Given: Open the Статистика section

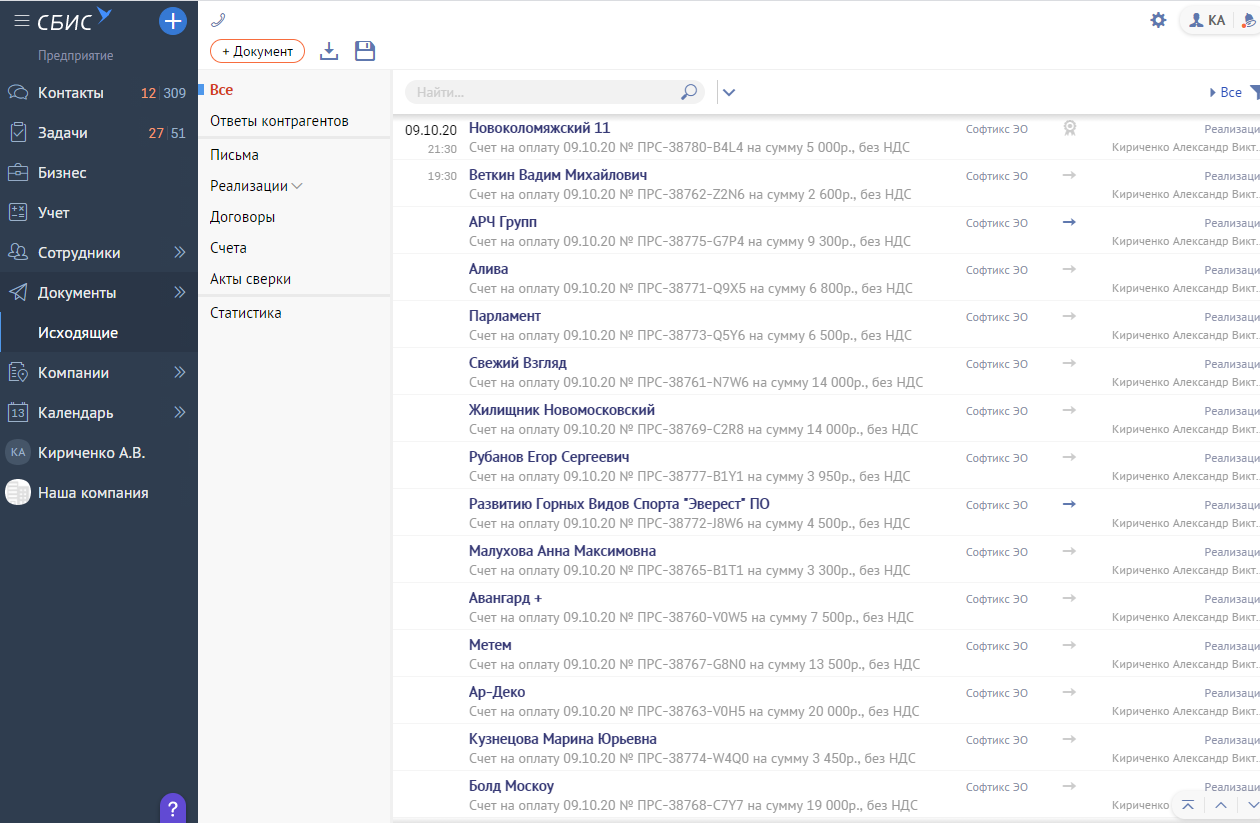Looking at the screenshot, I should tap(245, 313).
